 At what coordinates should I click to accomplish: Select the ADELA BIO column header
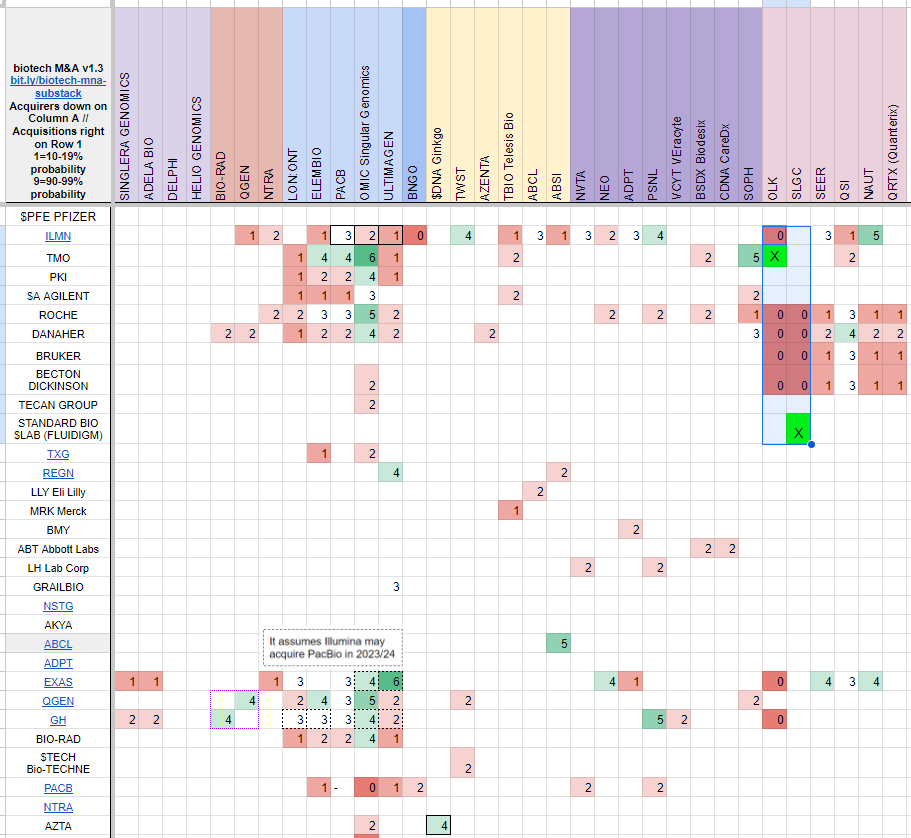[150, 105]
